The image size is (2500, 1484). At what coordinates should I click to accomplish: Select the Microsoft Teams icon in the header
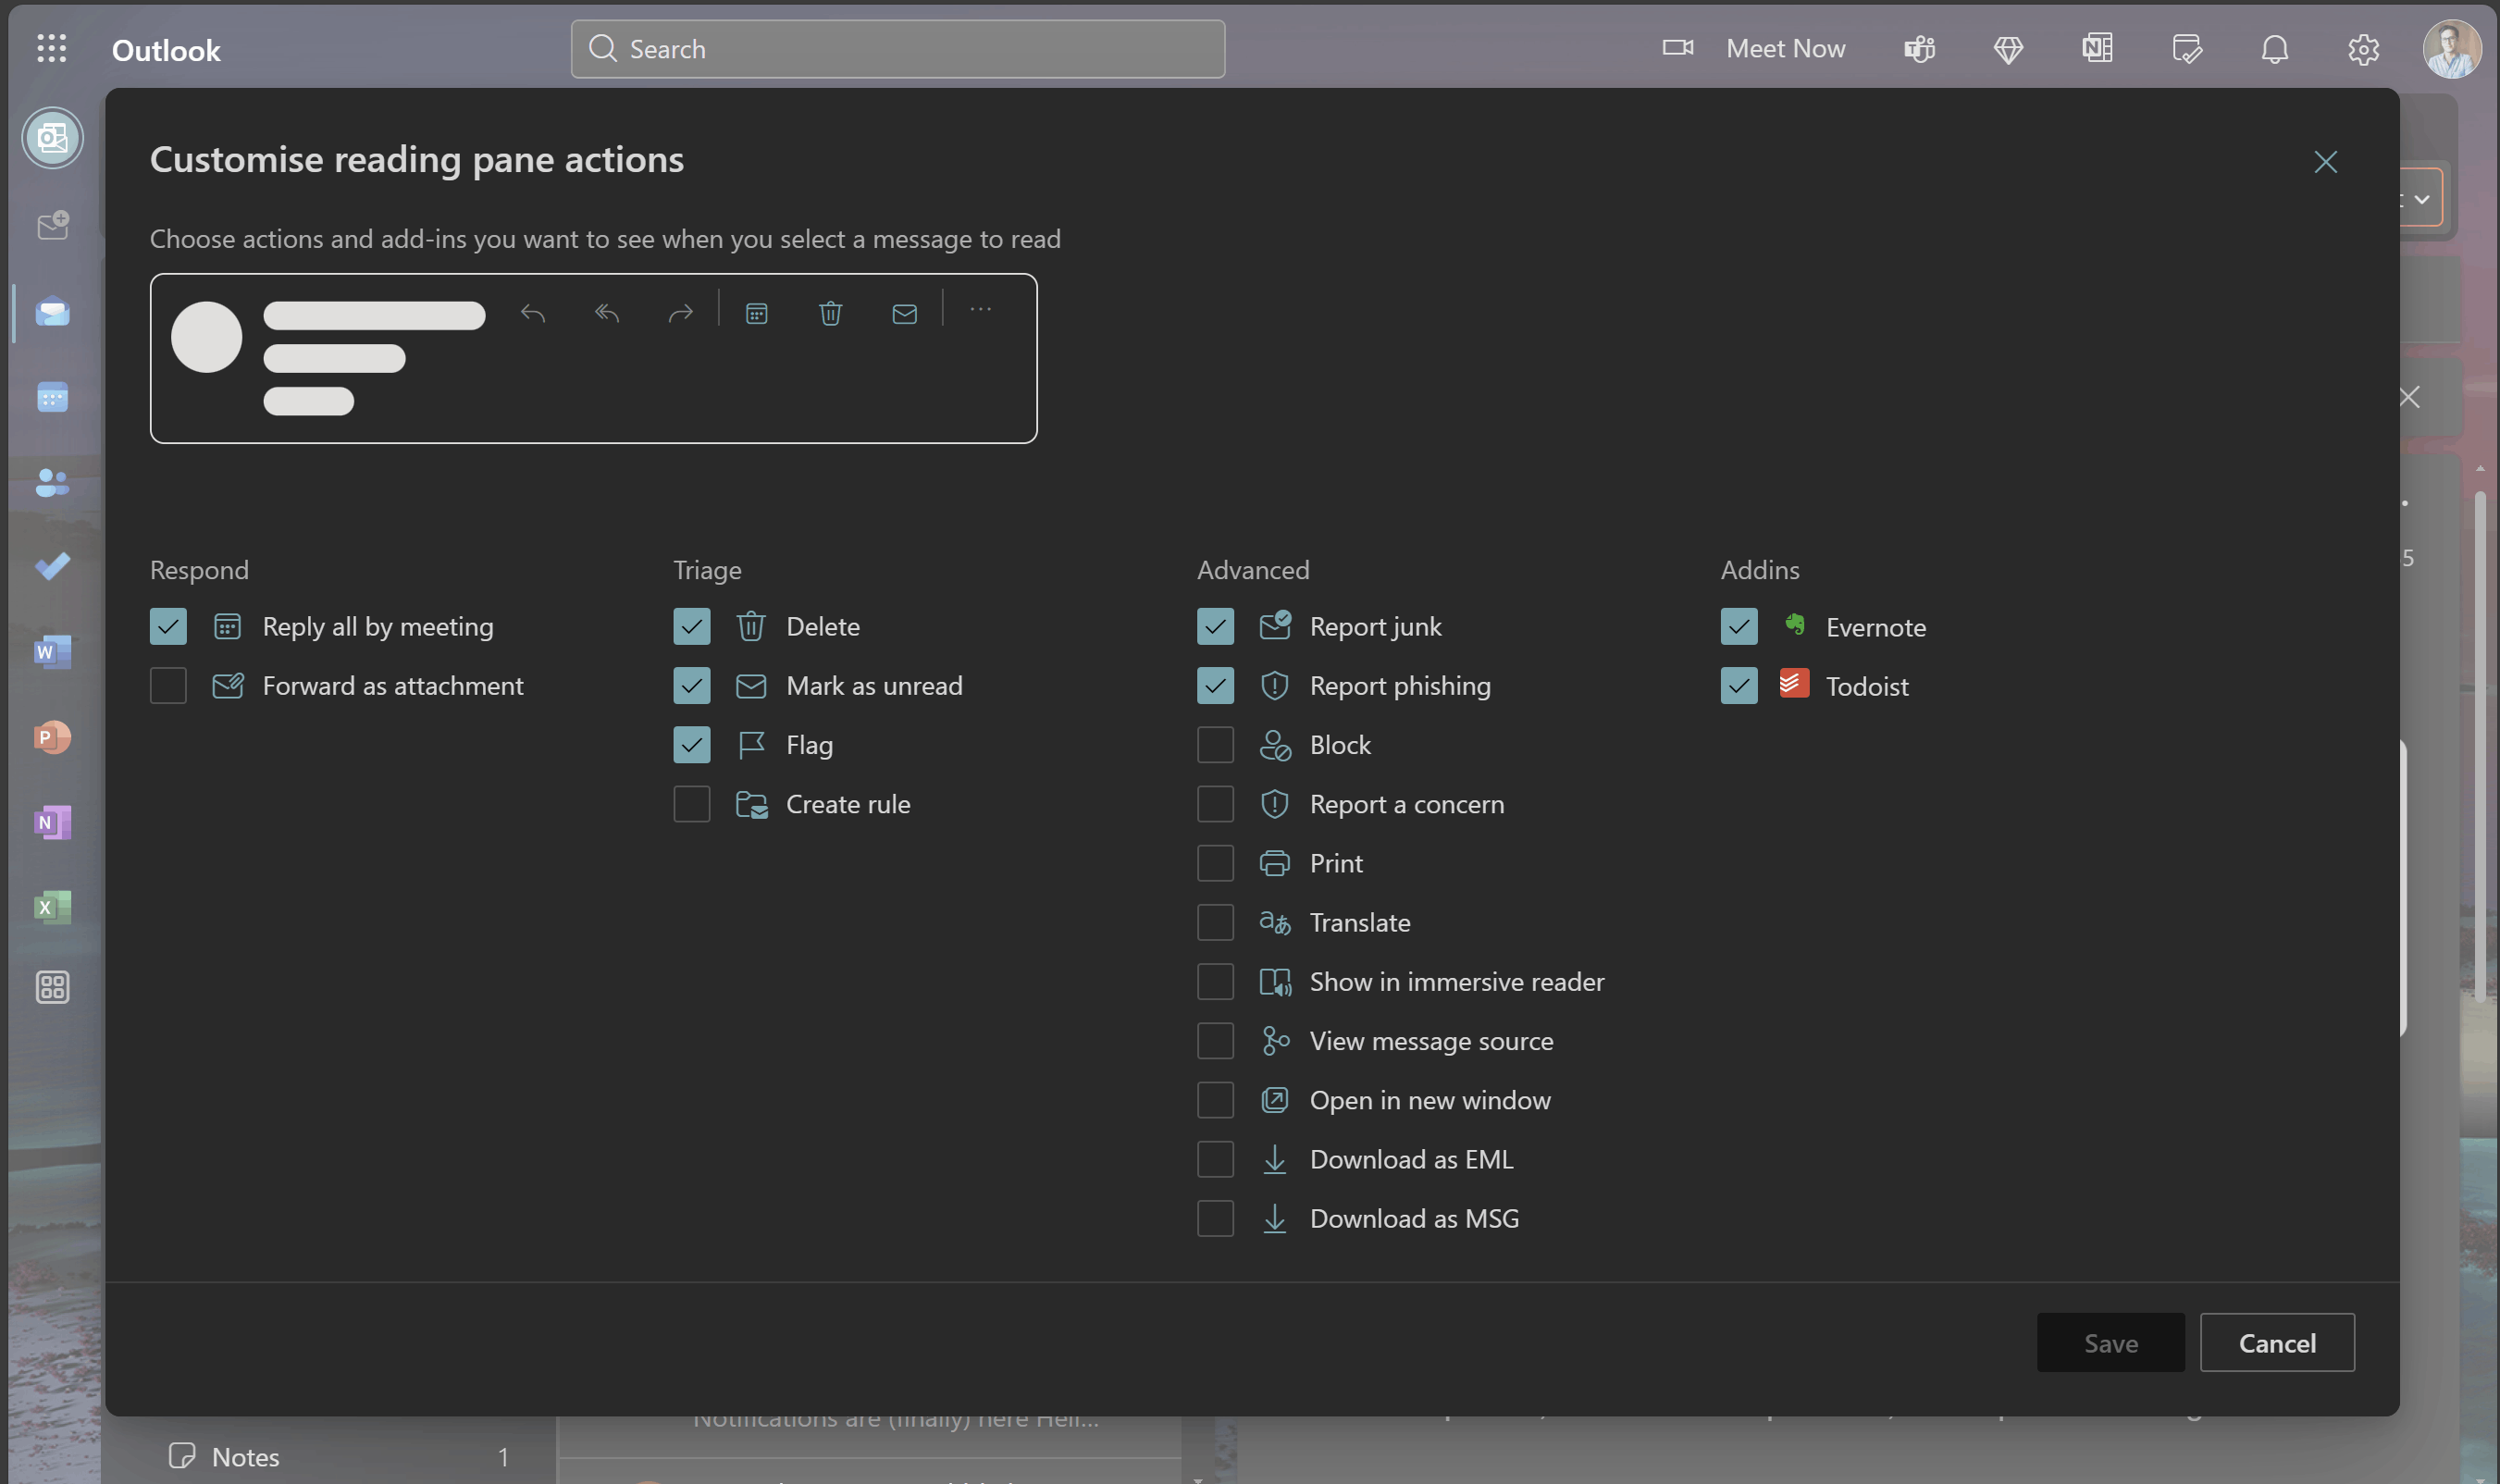1919,48
